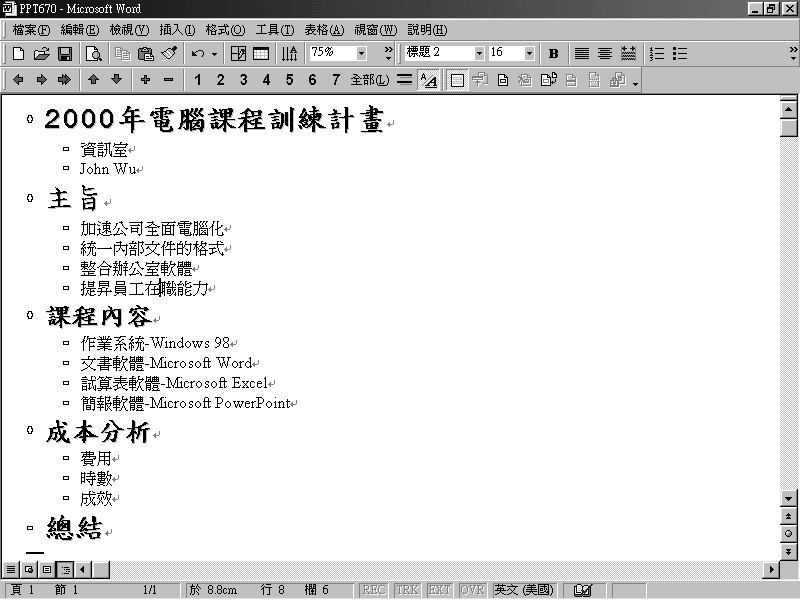Click the Tables and Borders icon
This screenshot has height=600, width=800.
click(238, 53)
